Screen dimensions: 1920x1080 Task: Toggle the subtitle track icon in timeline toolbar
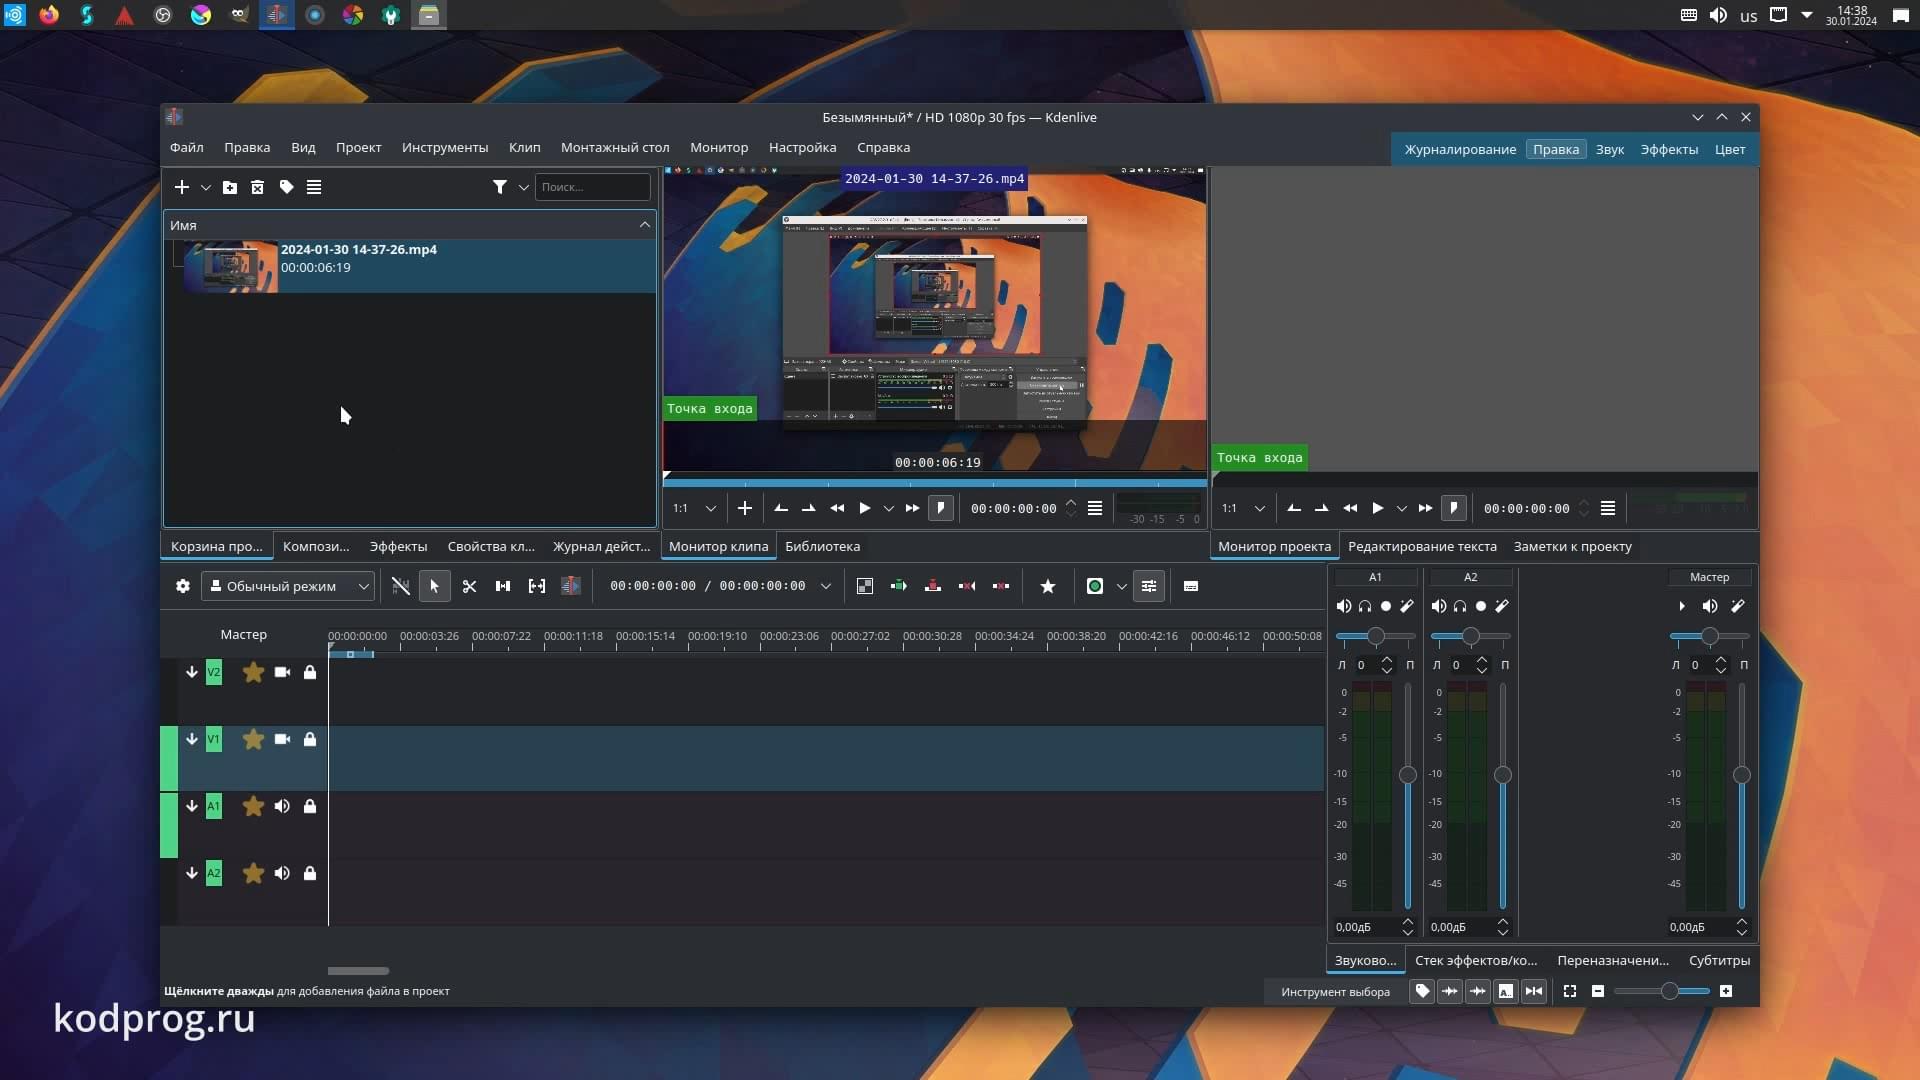(1191, 587)
